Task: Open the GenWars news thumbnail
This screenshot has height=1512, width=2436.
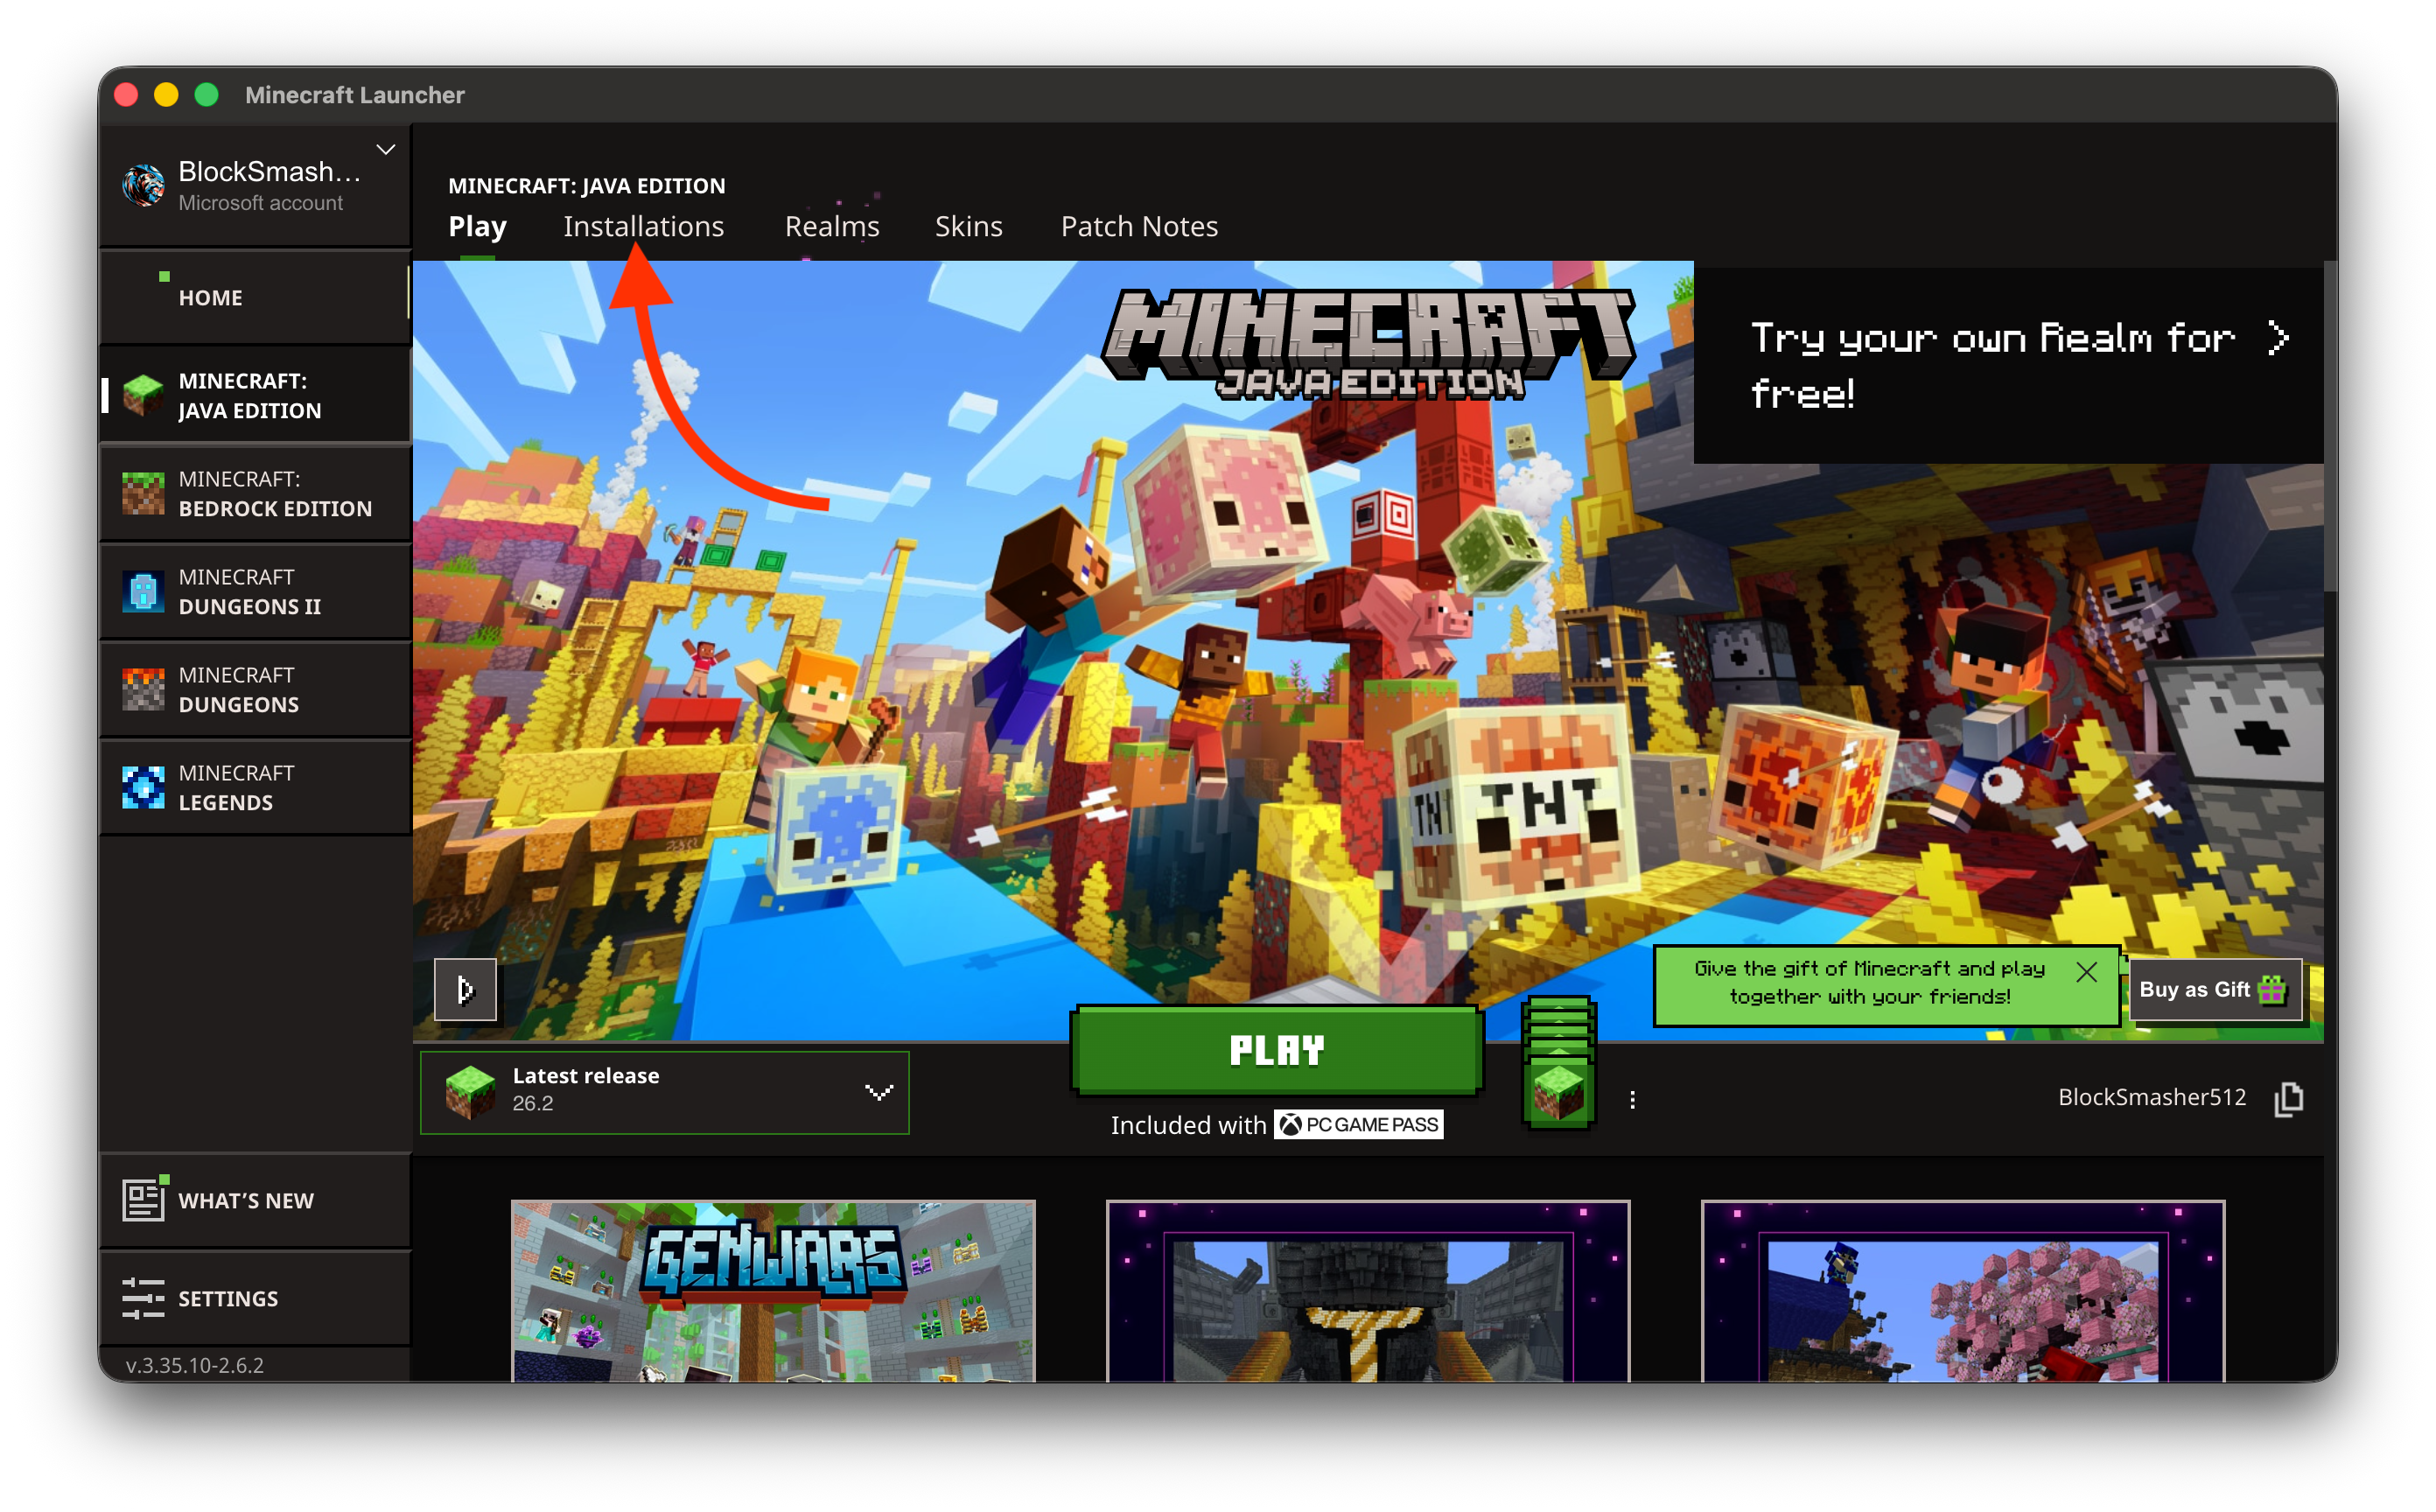Action: (x=773, y=1290)
